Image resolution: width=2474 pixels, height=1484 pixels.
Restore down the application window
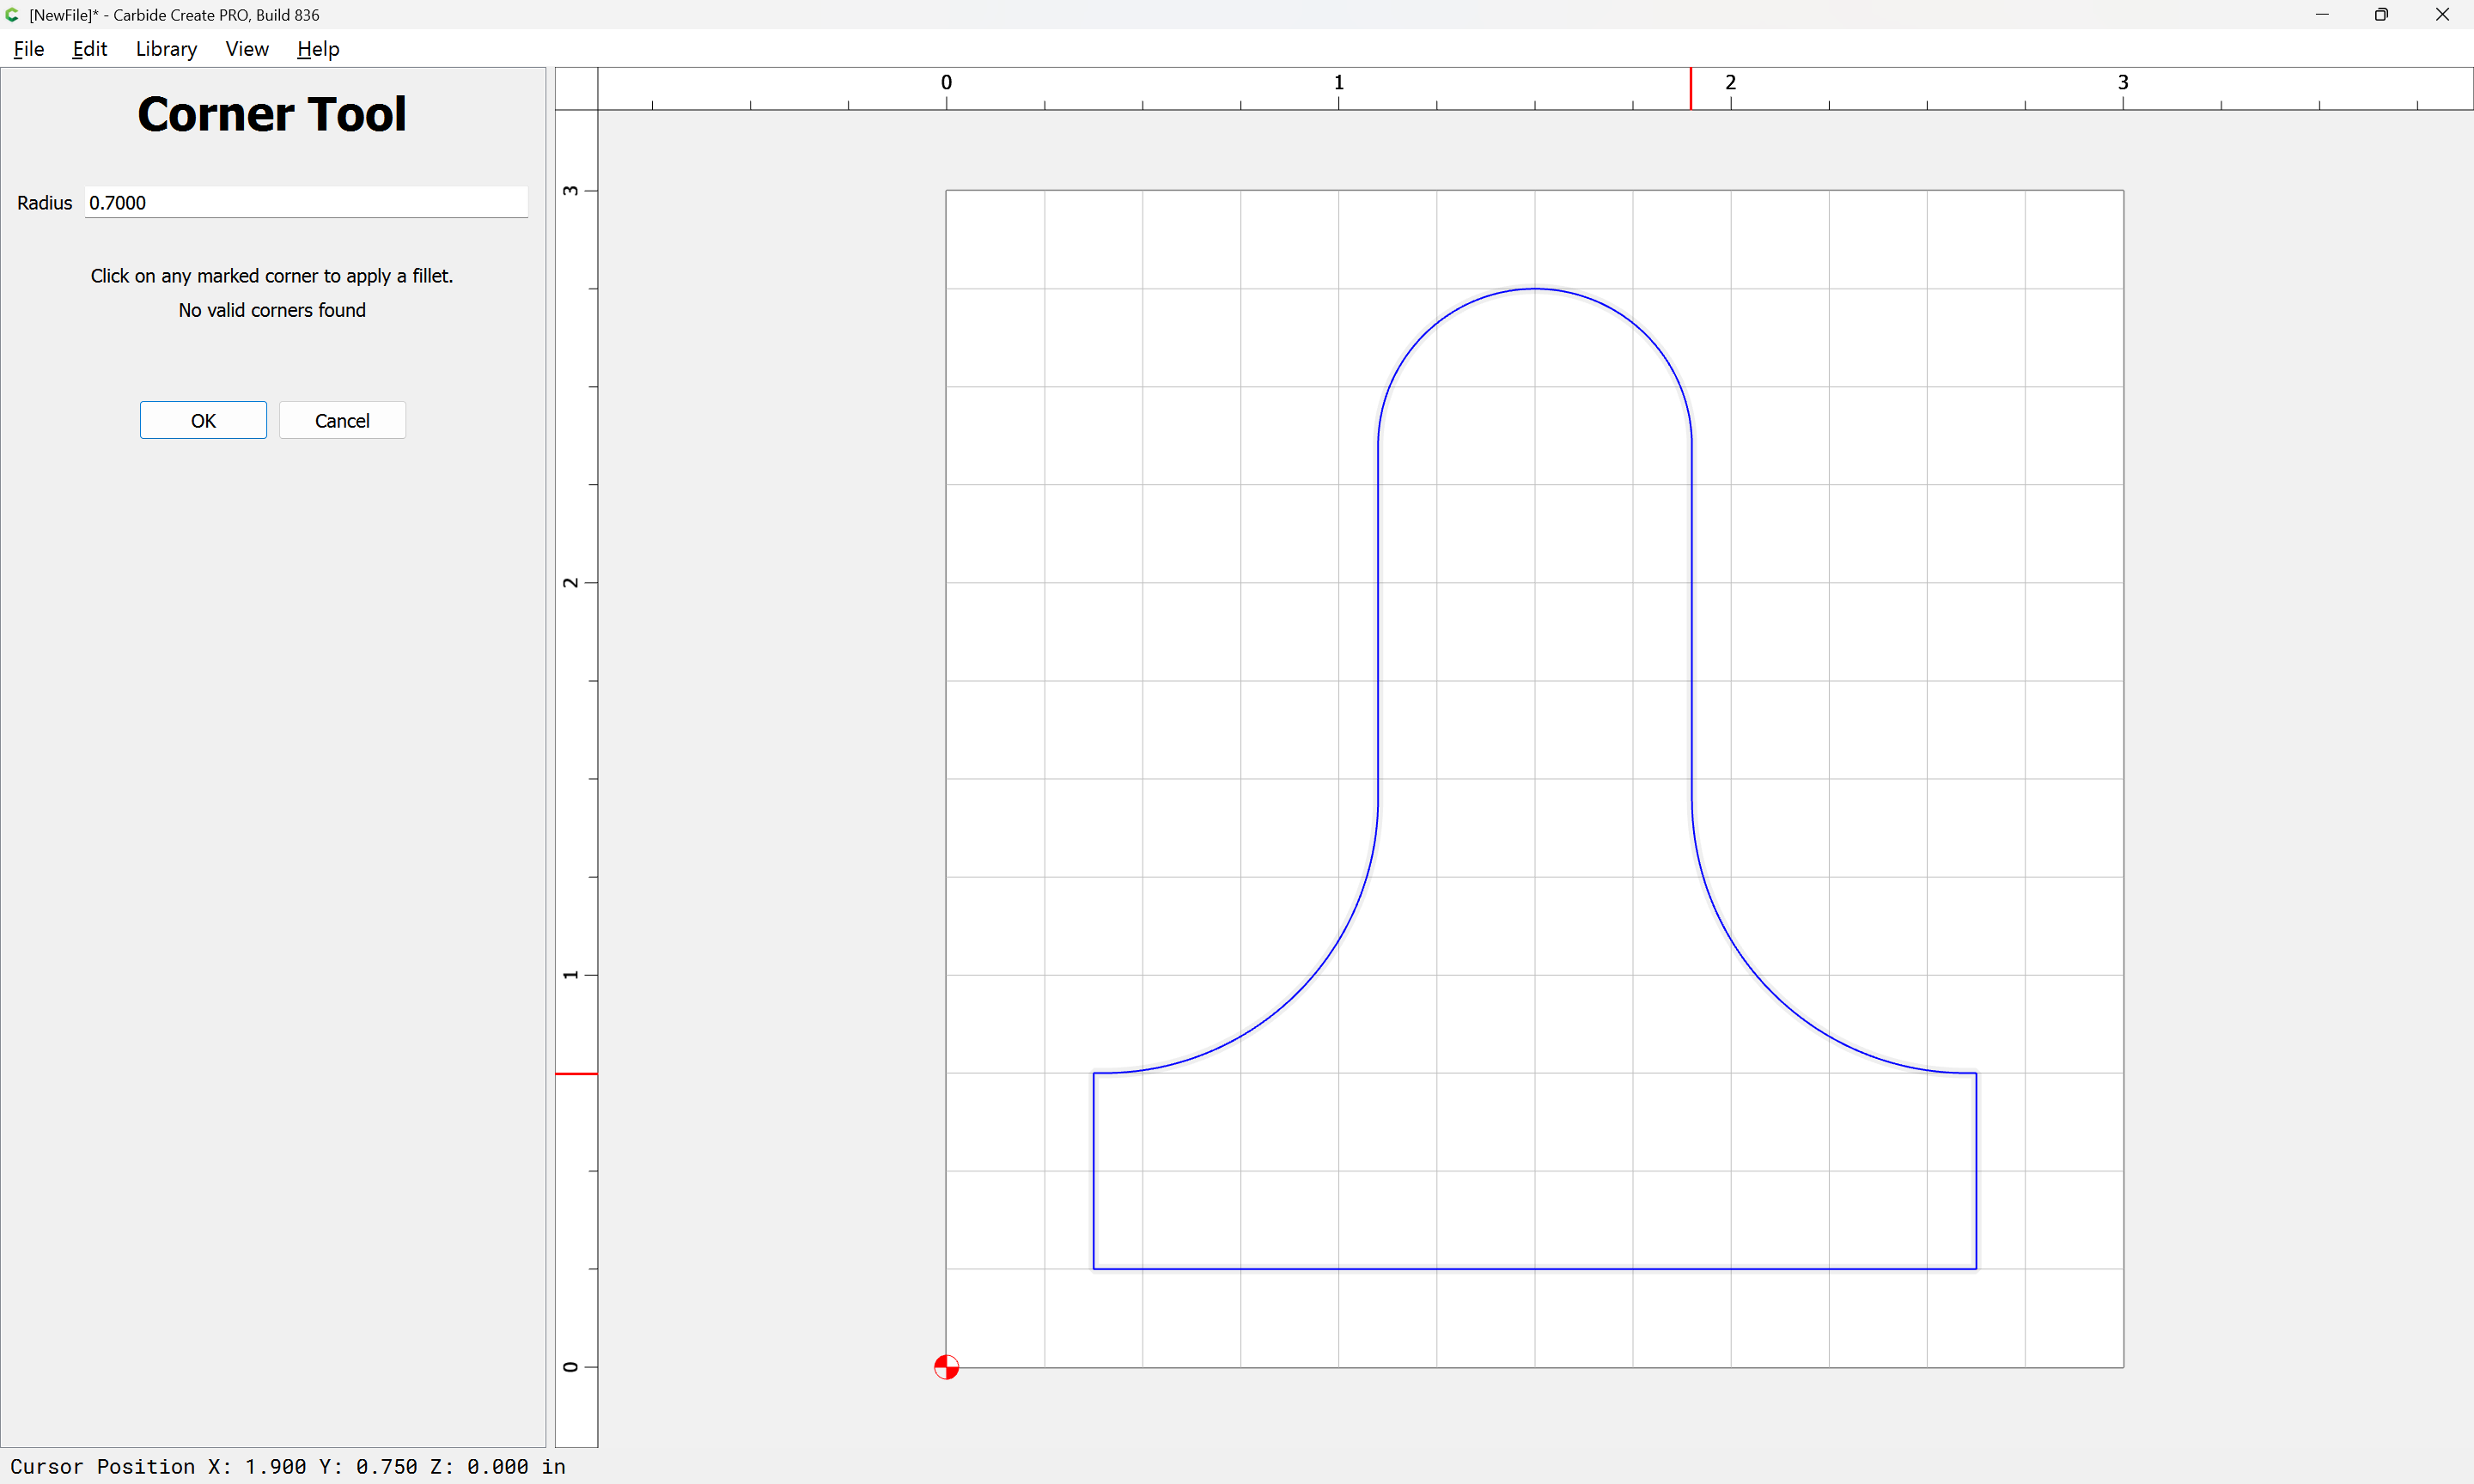coord(2381,15)
